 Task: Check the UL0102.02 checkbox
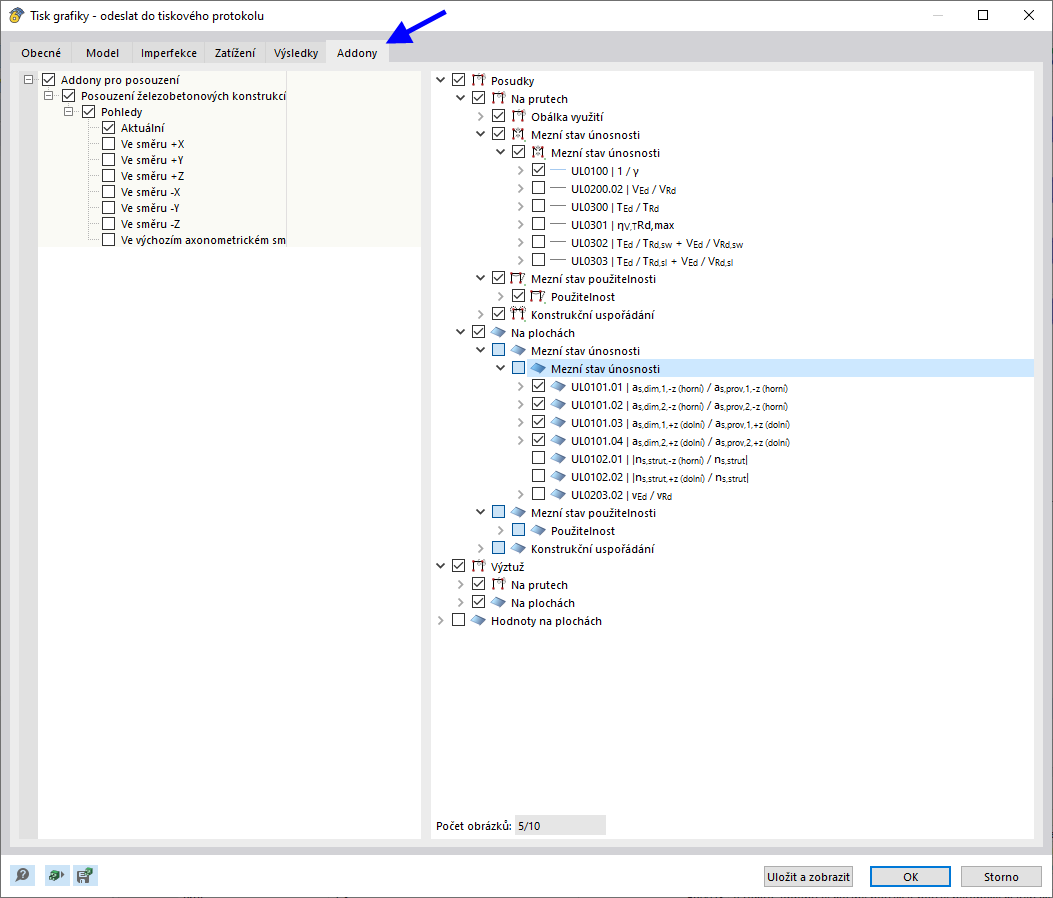538,476
